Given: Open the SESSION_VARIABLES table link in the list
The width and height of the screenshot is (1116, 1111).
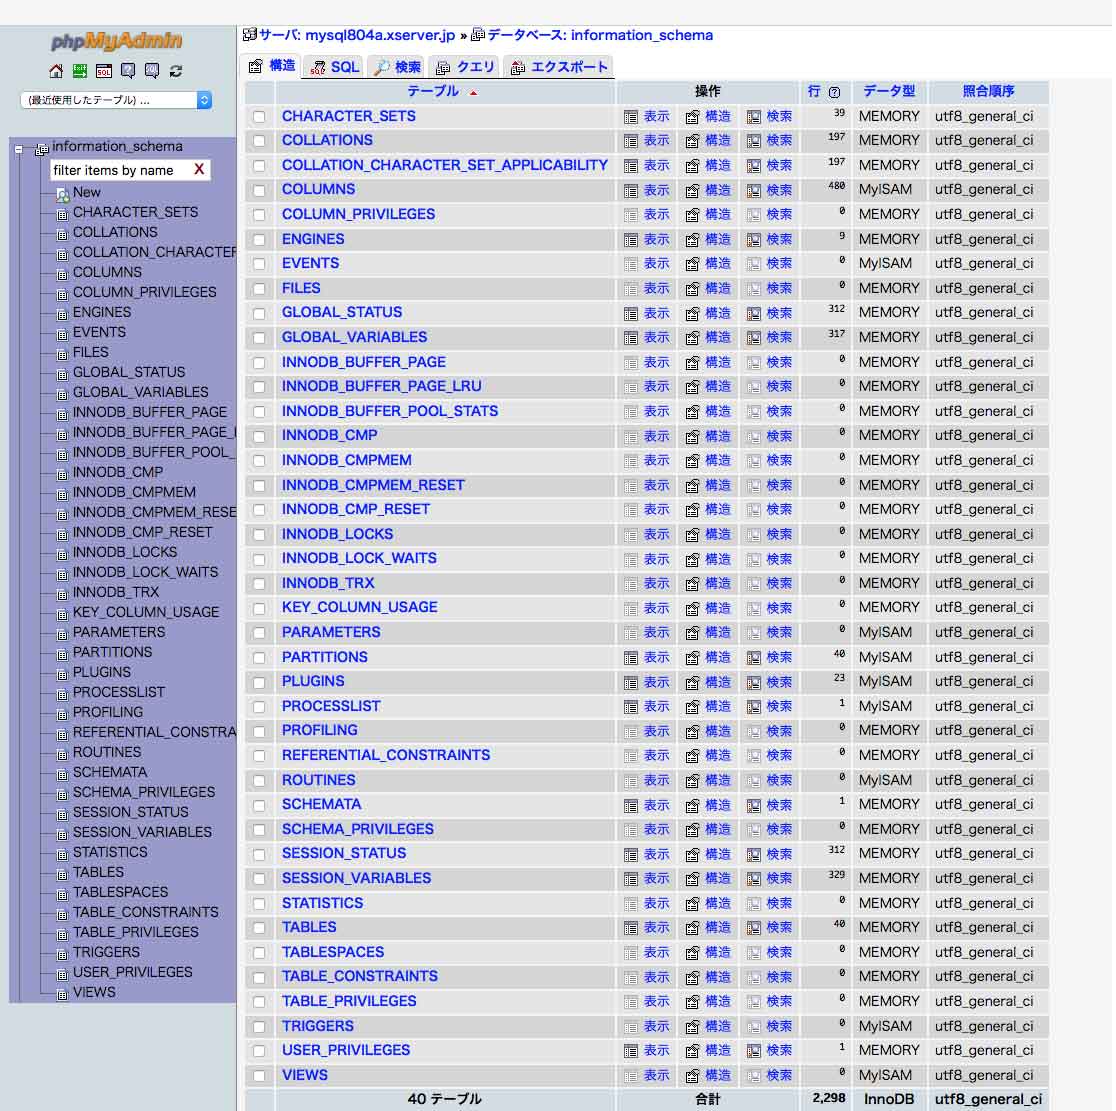Looking at the screenshot, I should (x=357, y=878).
